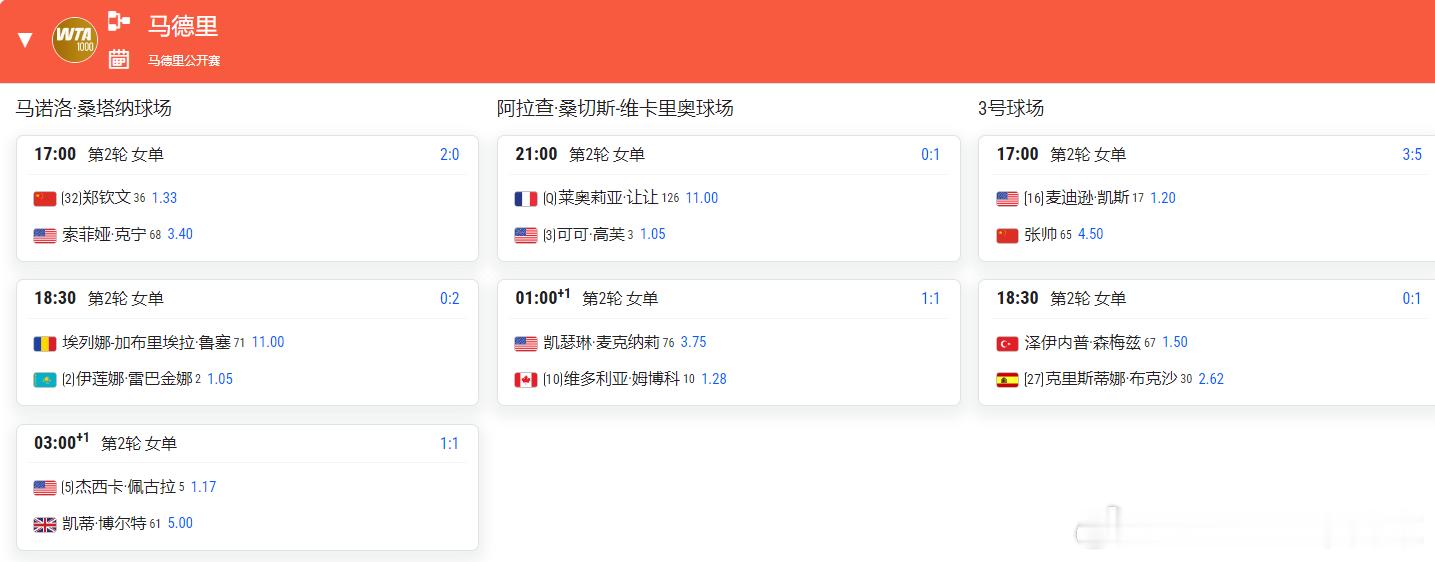The height and width of the screenshot is (562, 1435).
Task: Click US flag beside 索菲娅·克宁
Action: [45, 235]
